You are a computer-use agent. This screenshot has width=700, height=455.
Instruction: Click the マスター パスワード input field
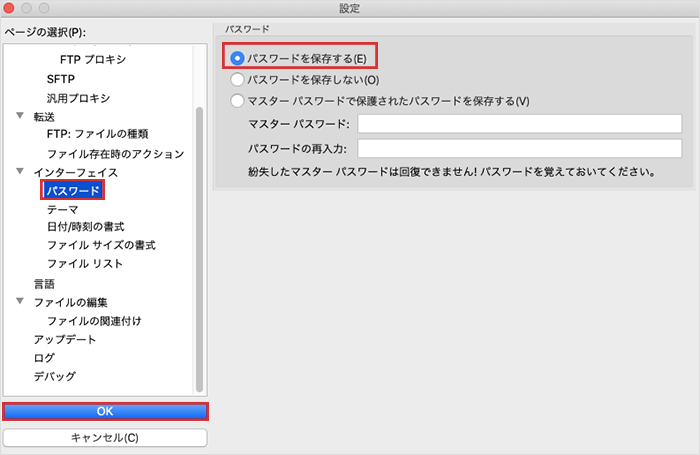[519, 124]
